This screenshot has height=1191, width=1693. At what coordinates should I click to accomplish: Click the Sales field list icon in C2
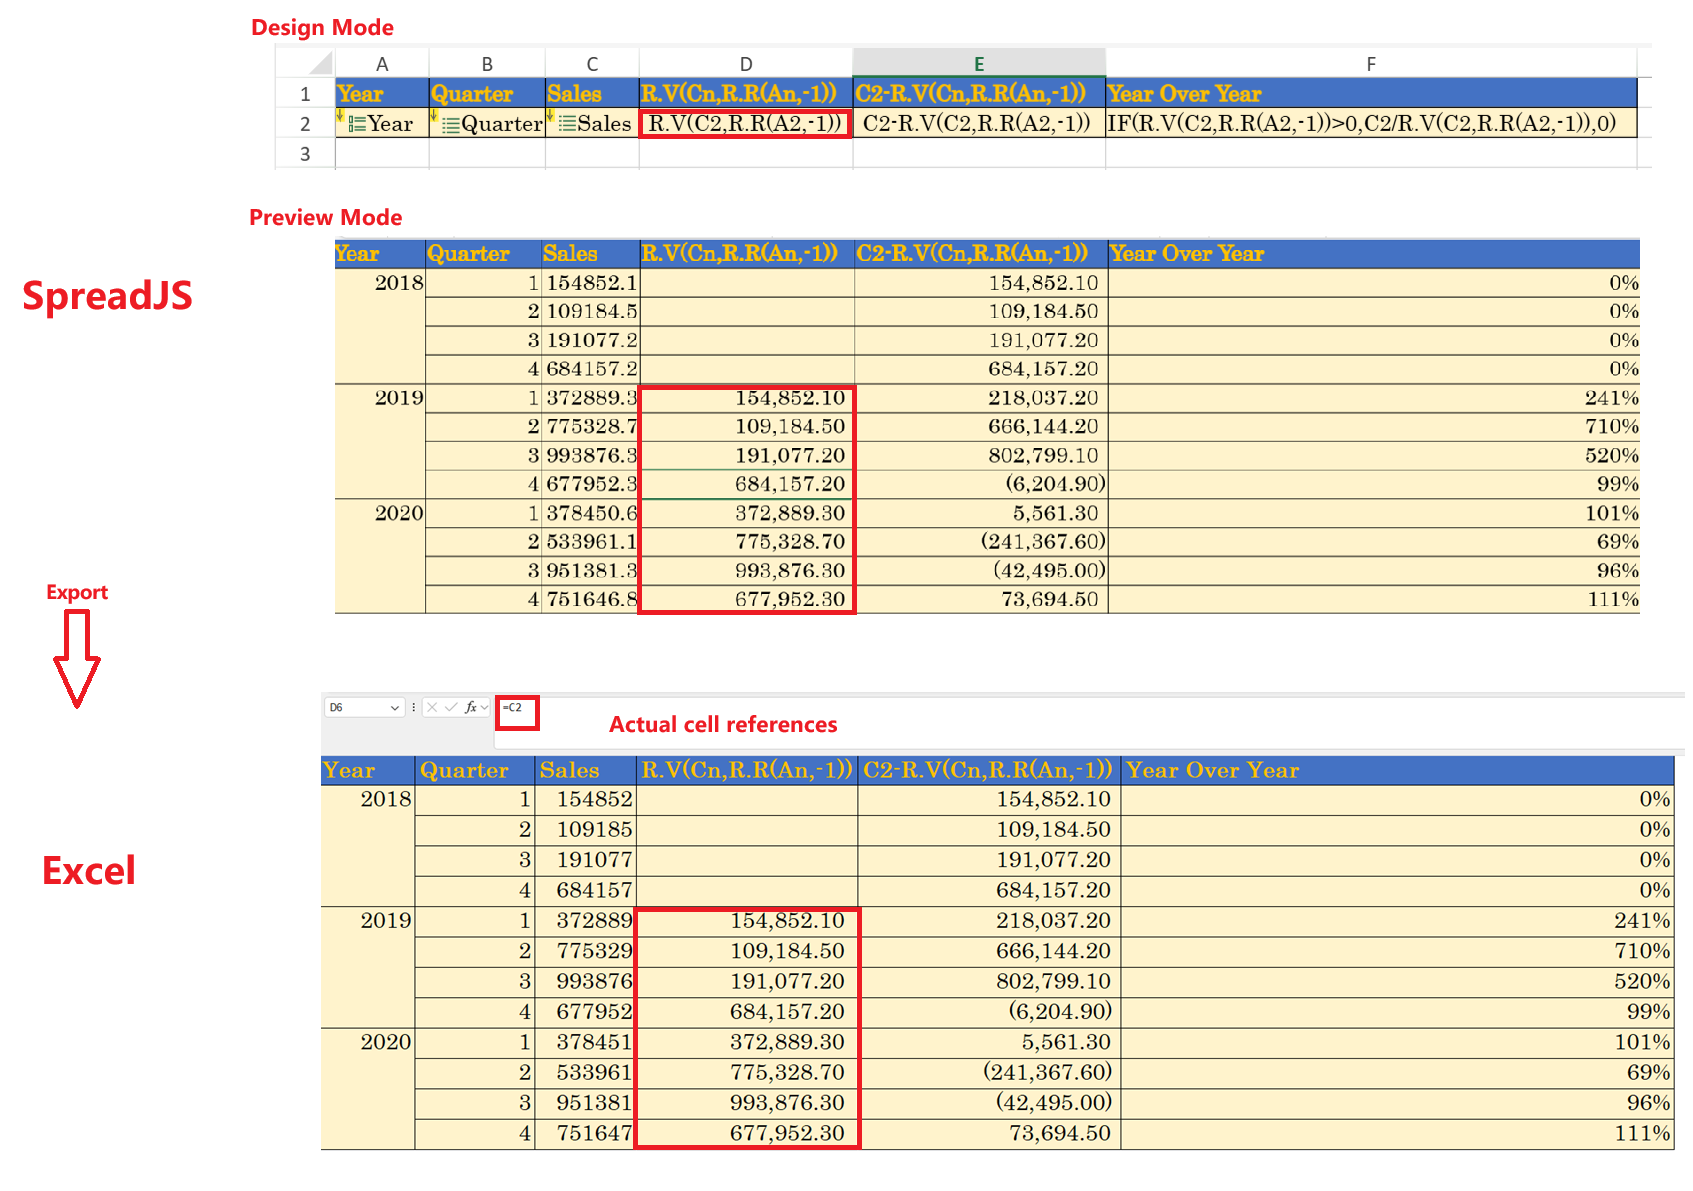567,124
